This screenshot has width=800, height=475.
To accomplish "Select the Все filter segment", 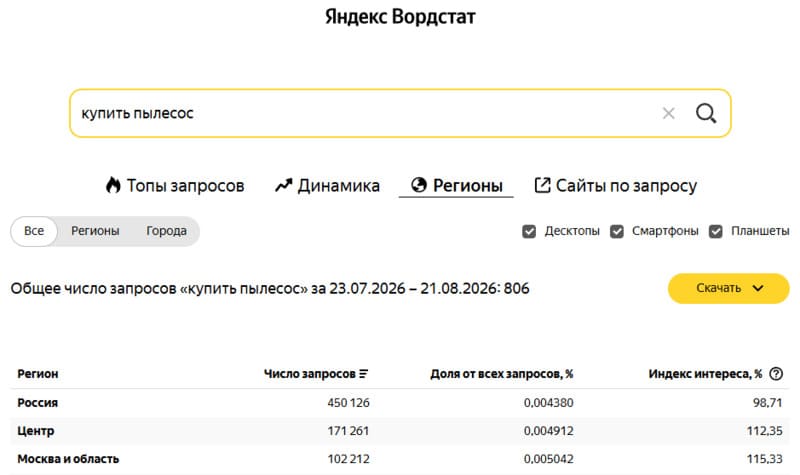I will point(34,231).
